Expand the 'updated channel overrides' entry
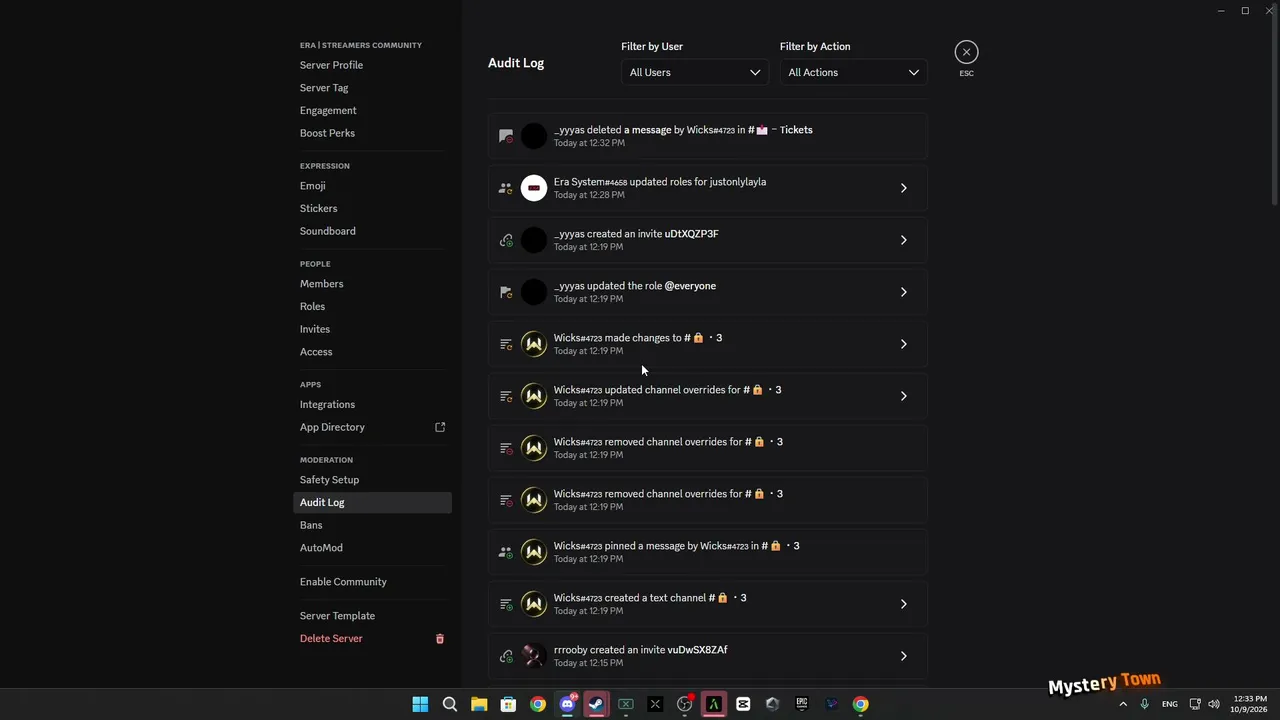The width and height of the screenshot is (1280, 720). 903,396
